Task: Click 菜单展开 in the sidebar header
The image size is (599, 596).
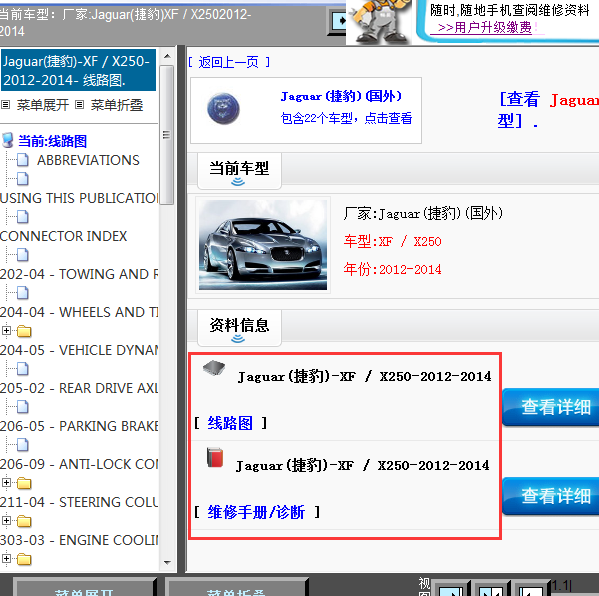Action: [42, 105]
